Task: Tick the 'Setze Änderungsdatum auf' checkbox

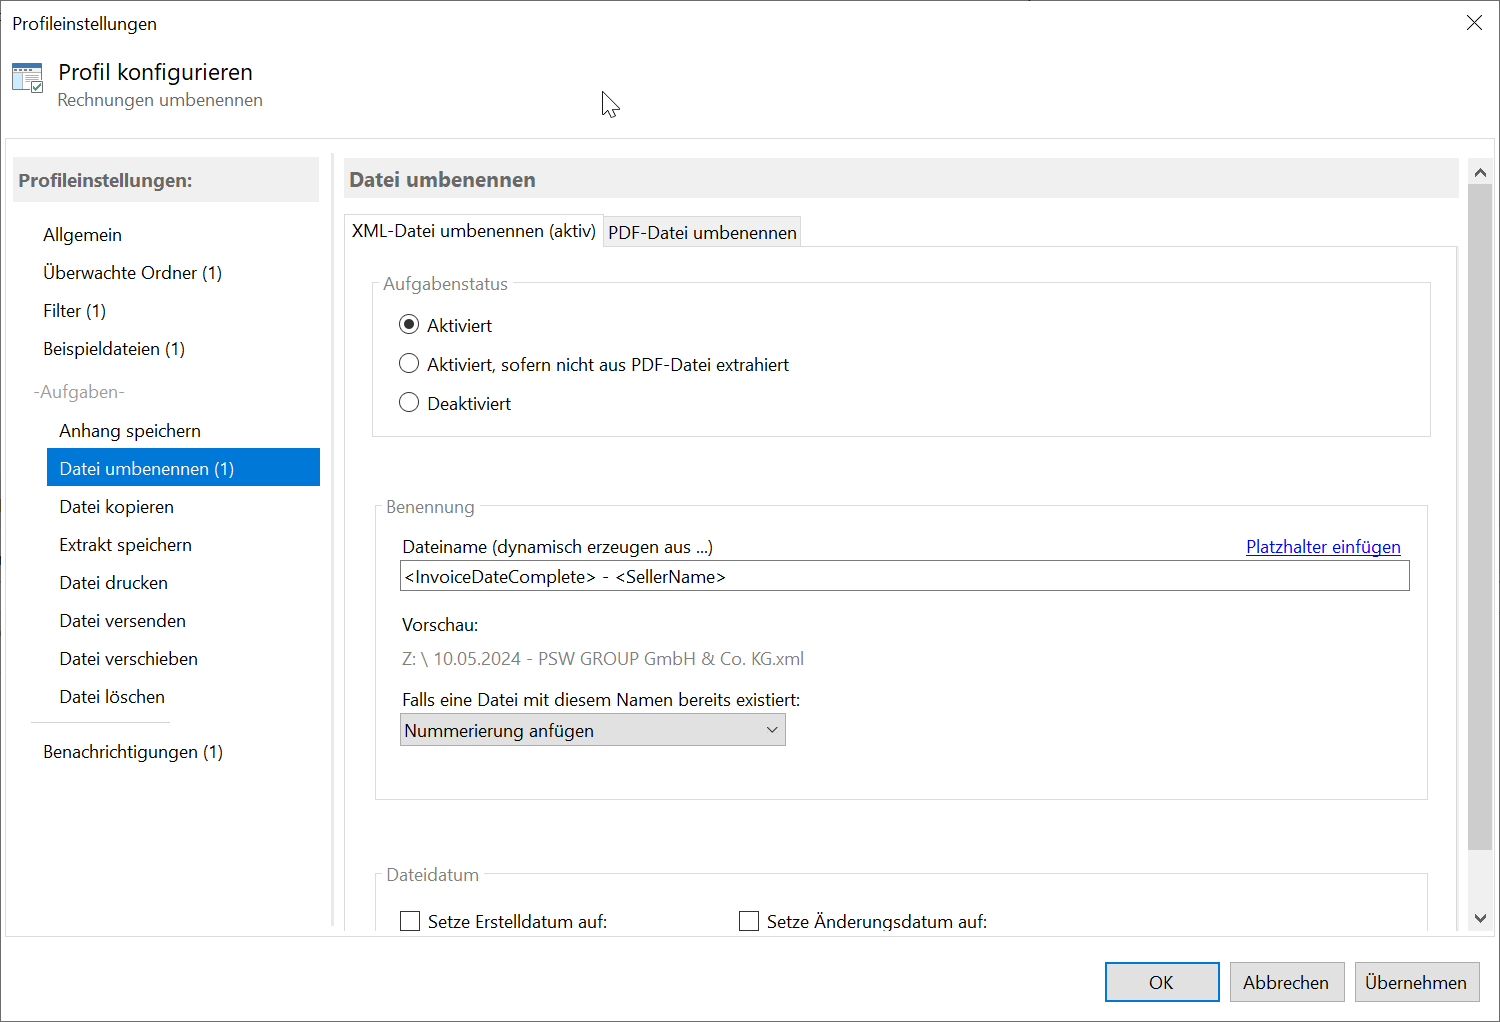Action: pos(749,921)
